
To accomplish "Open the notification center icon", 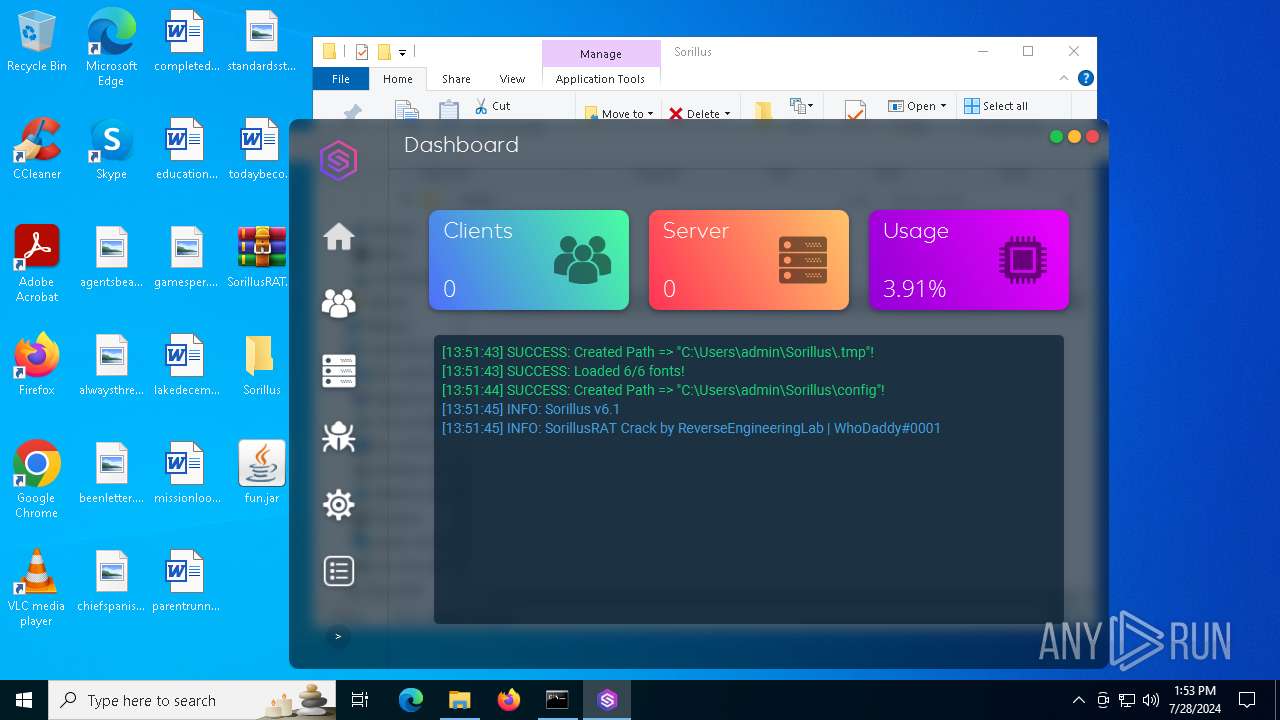I will [x=1247, y=700].
